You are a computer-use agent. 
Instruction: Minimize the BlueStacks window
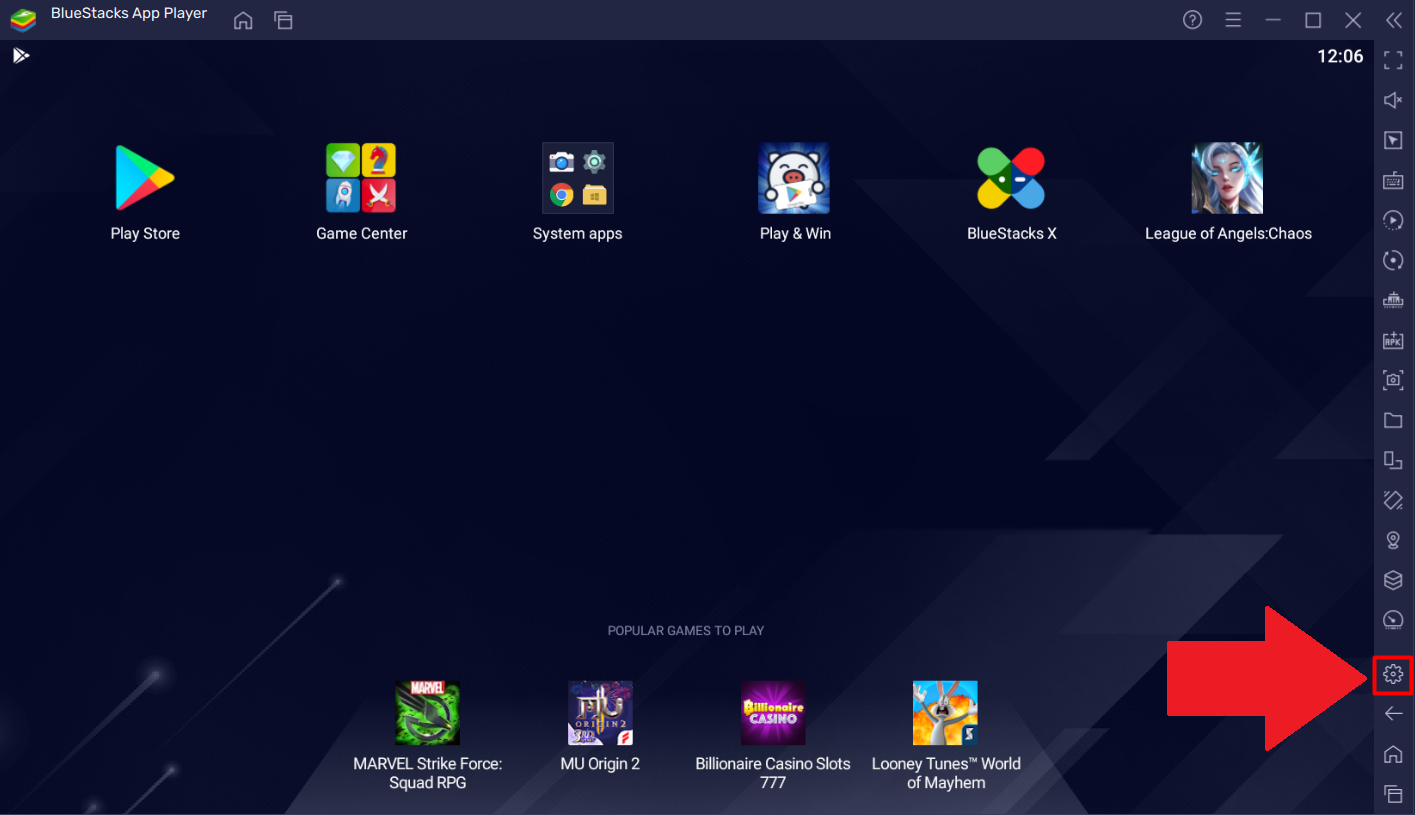coord(1273,20)
